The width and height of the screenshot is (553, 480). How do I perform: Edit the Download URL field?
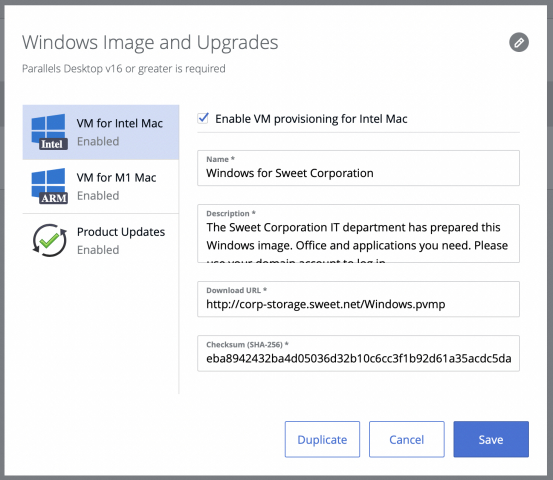[x=358, y=299]
